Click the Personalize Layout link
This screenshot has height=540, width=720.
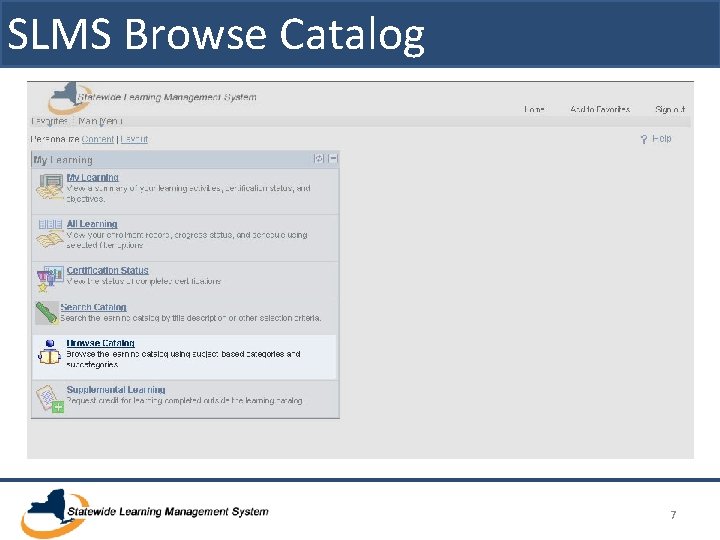(134, 139)
